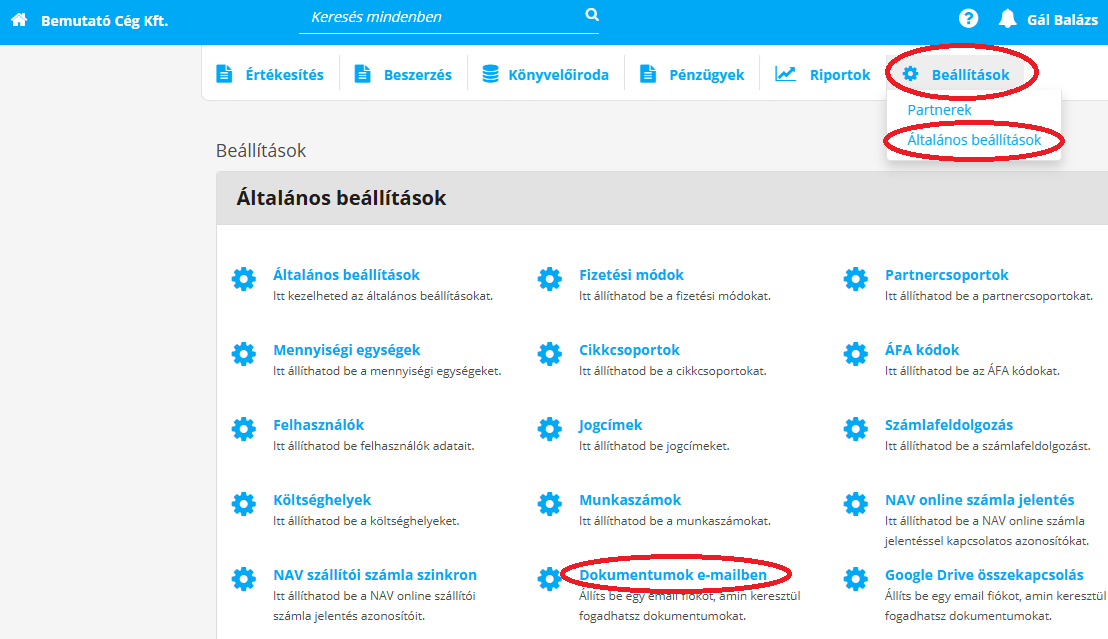The image size is (1108, 639).
Task: Open the Mennyiségi egységek link
Action: [x=346, y=350]
